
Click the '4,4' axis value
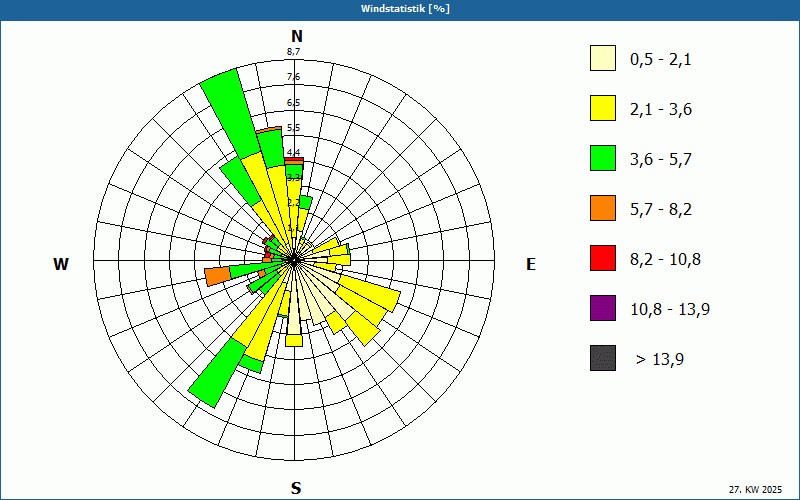pos(293,153)
